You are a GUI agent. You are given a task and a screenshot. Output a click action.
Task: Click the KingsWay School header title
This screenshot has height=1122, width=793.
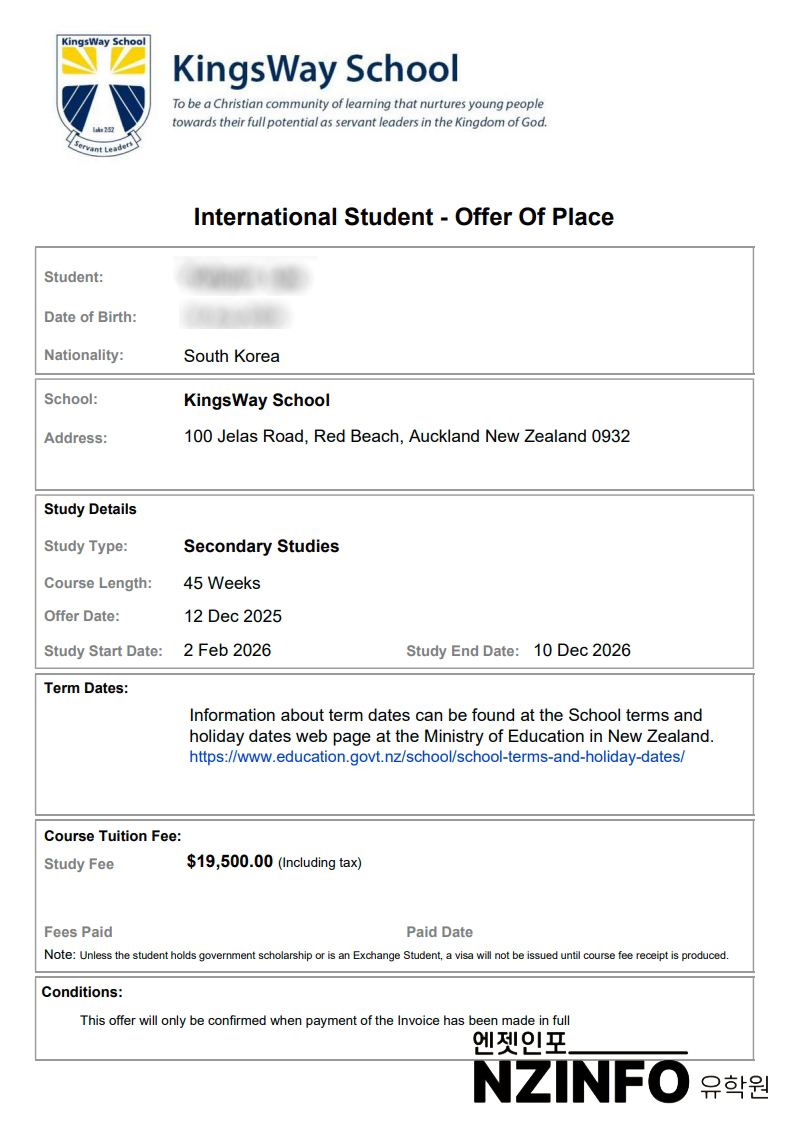pos(315,70)
